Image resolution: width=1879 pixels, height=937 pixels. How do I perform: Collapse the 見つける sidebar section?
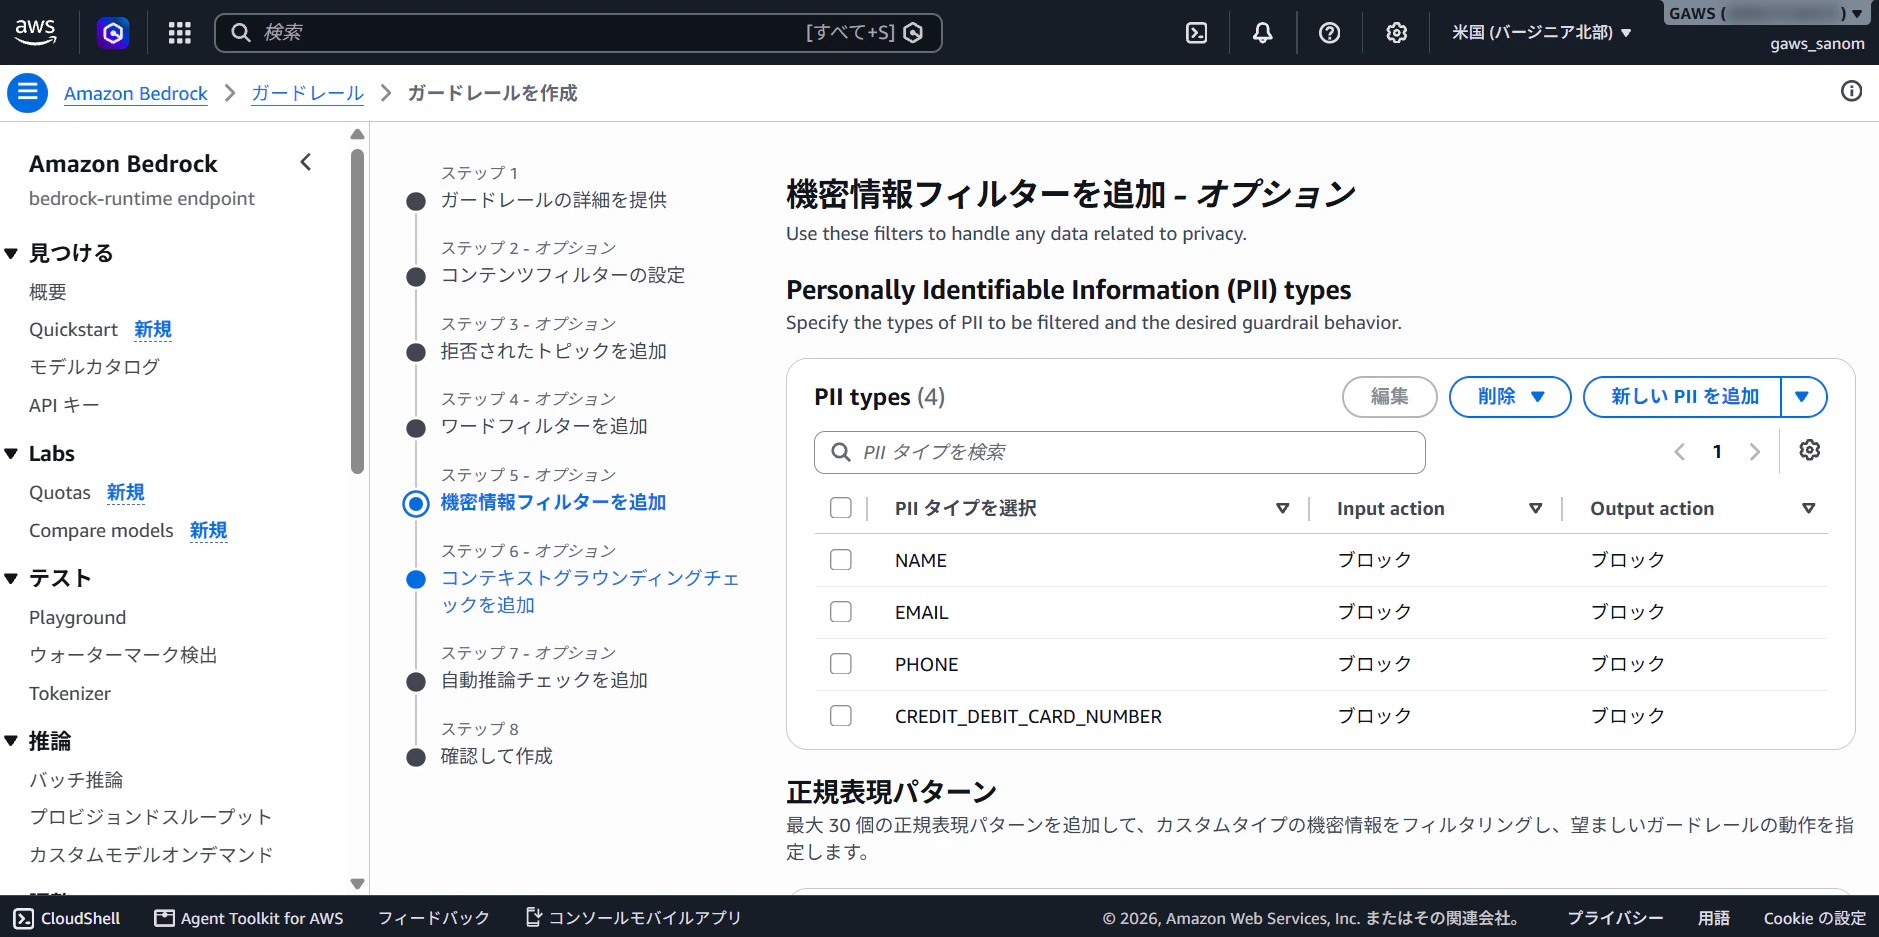11,254
